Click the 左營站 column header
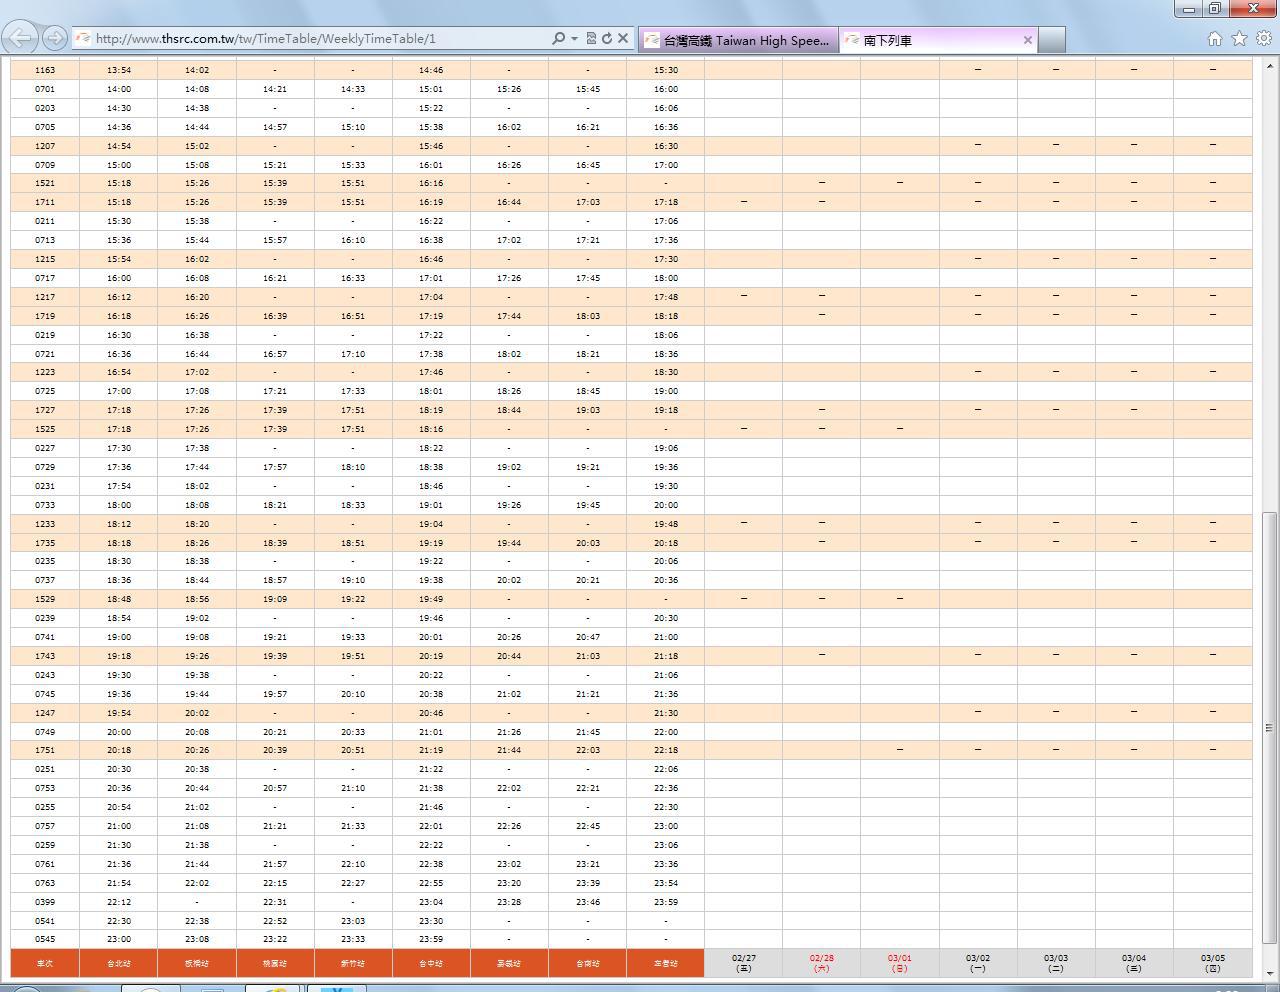The height and width of the screenshot is (992, 1280). point(665,963)
